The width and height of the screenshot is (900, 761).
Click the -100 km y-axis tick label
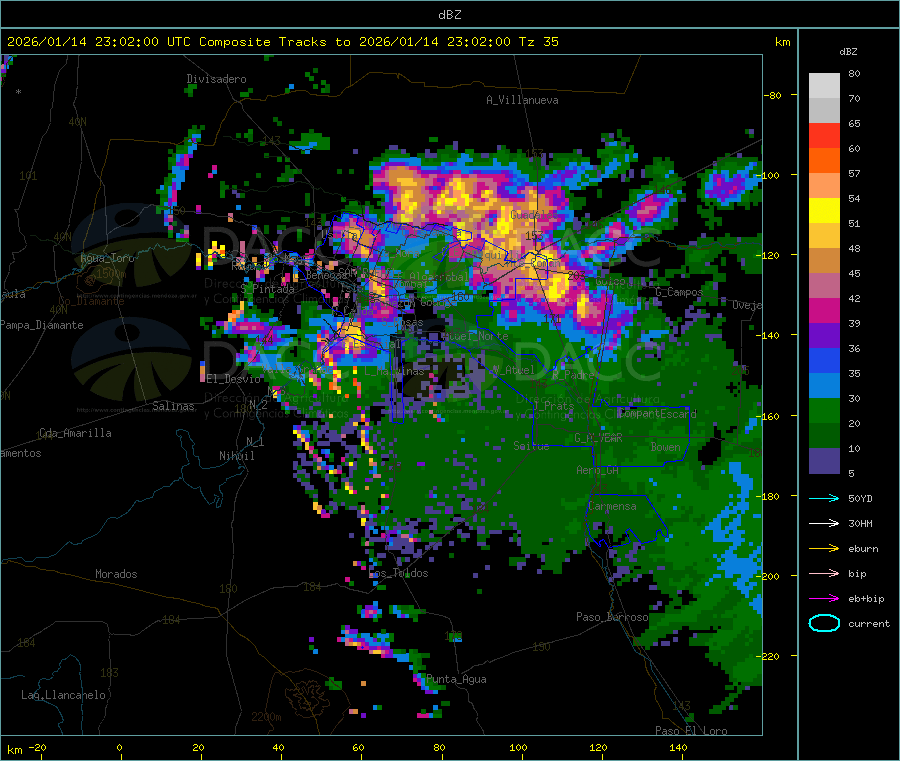click(771, 175)
